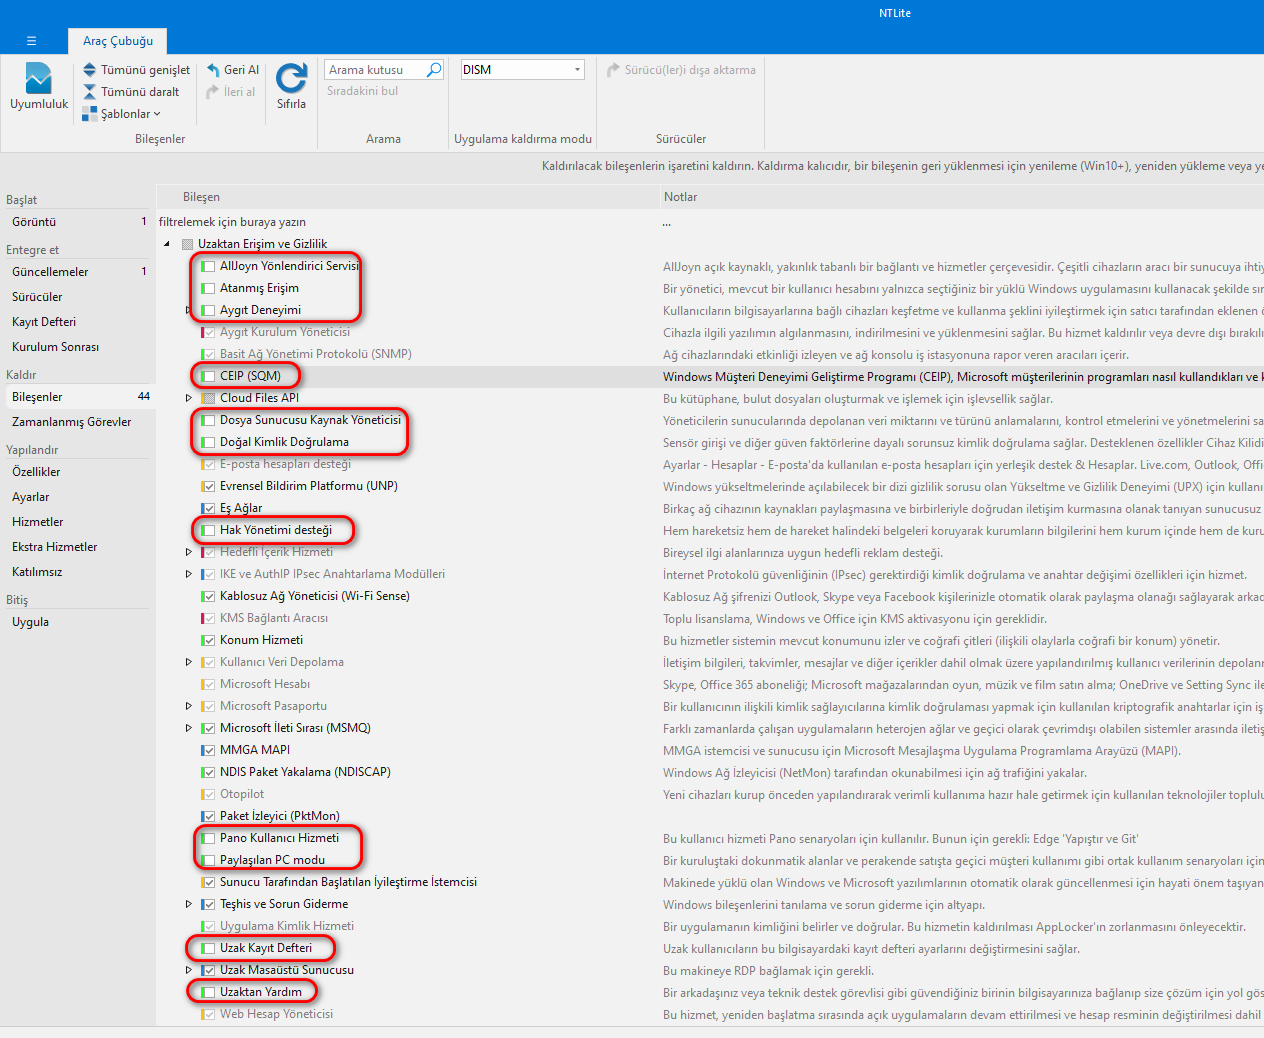Toggle the Dosya Sunucusu Kaynak Yöneticisi checkbox

(209, 420)
